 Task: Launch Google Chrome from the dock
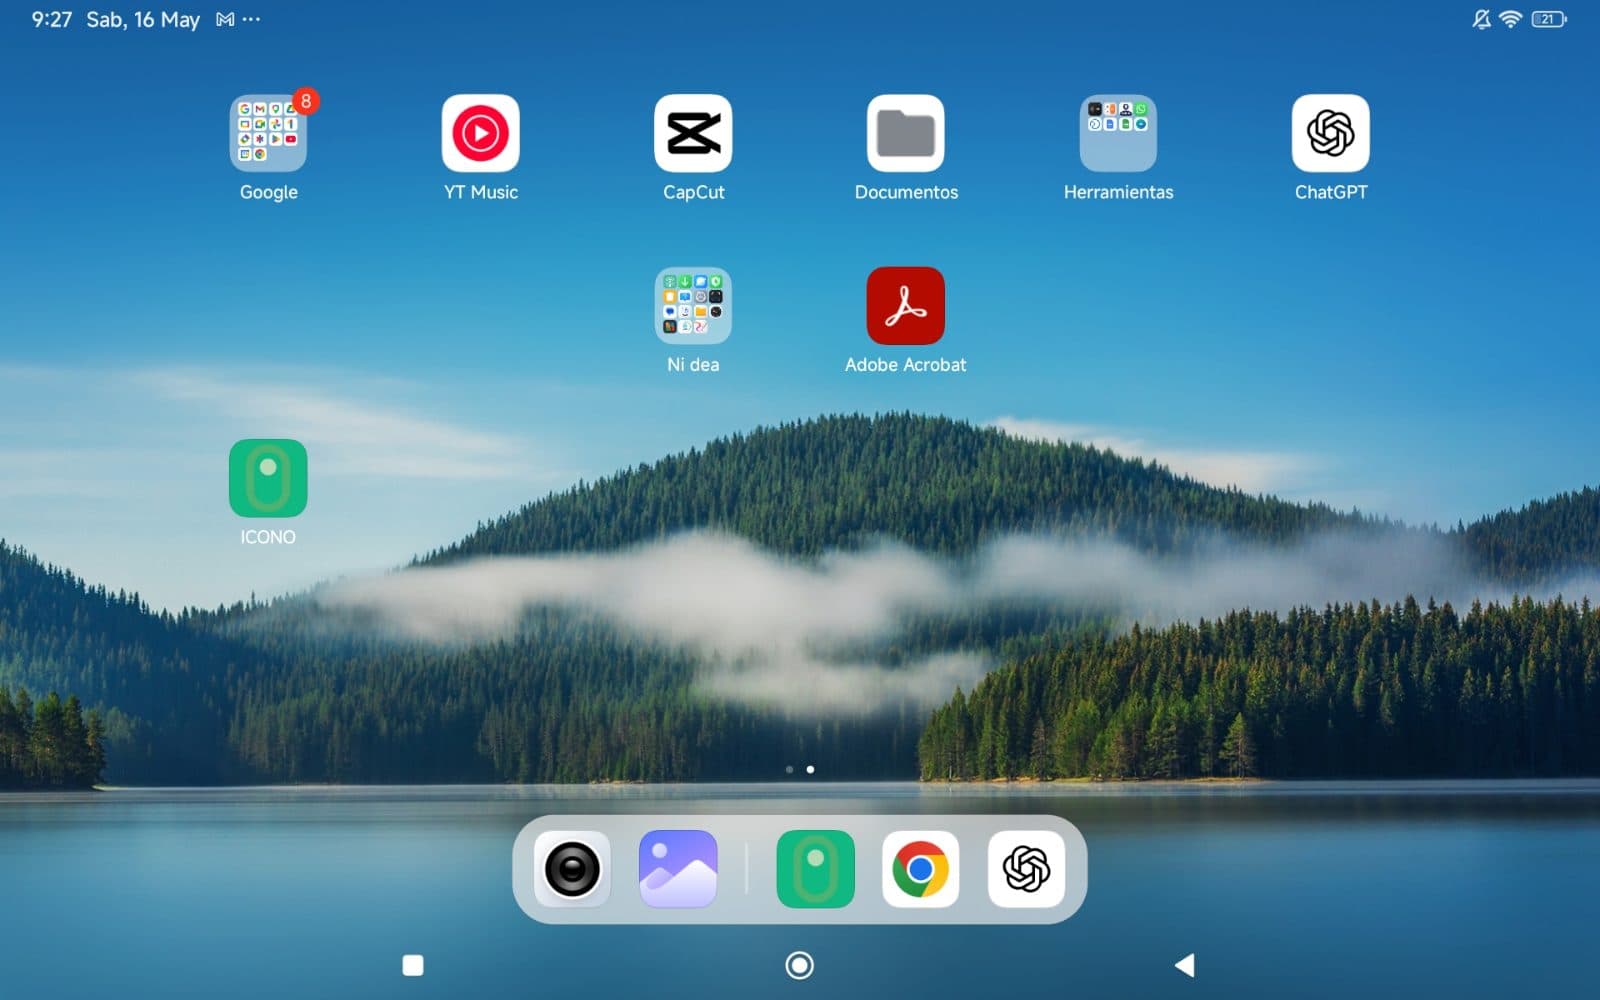pos(921,869)
